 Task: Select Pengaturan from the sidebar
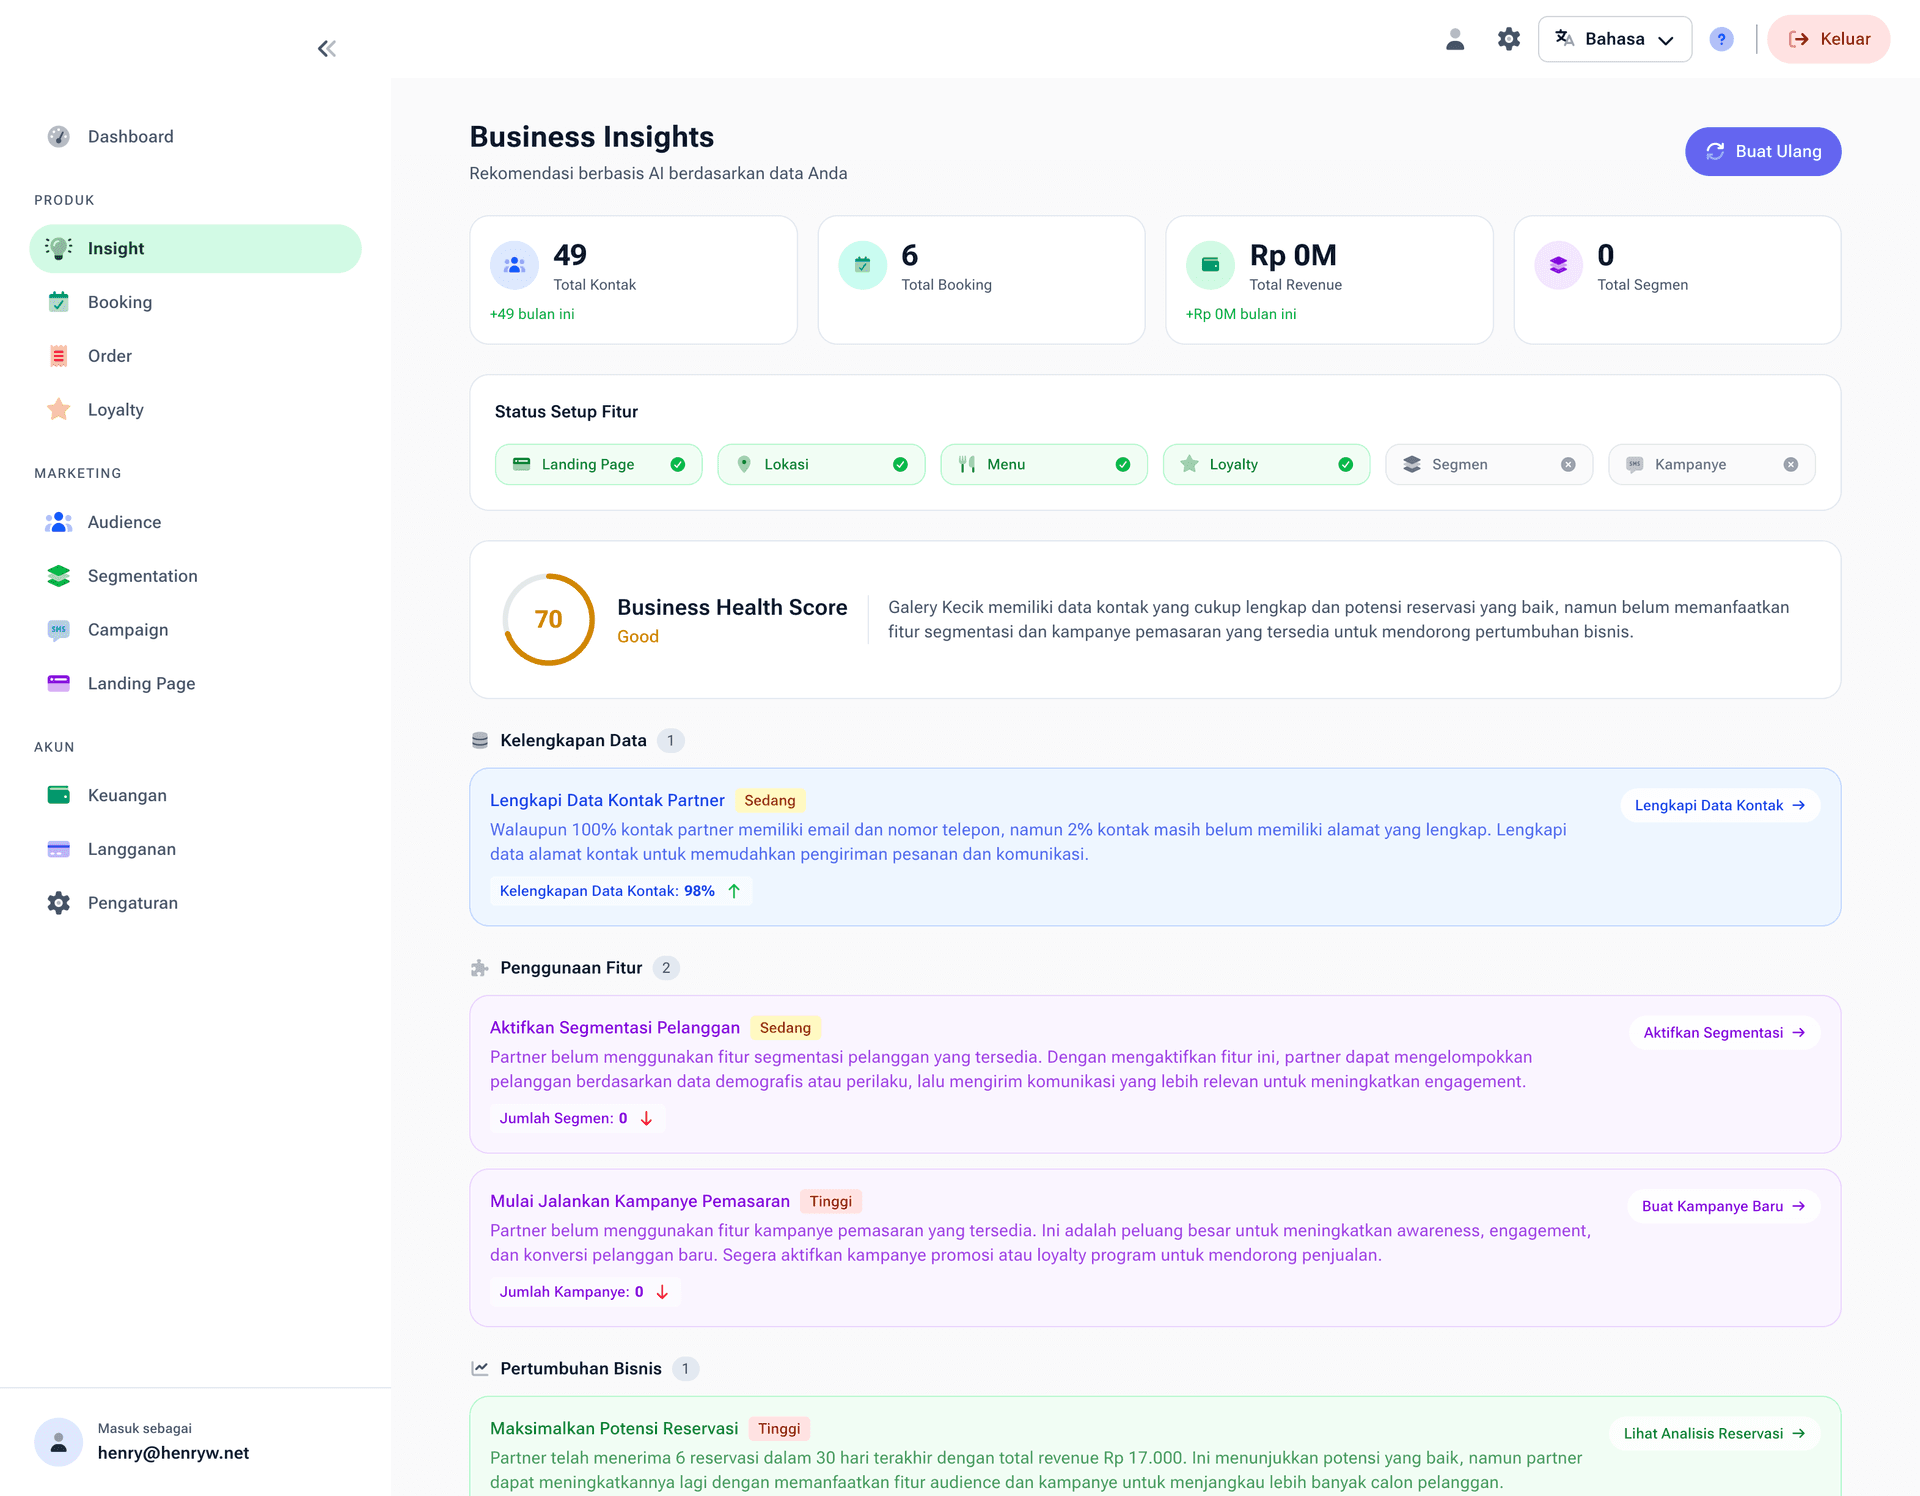[133, 902]
